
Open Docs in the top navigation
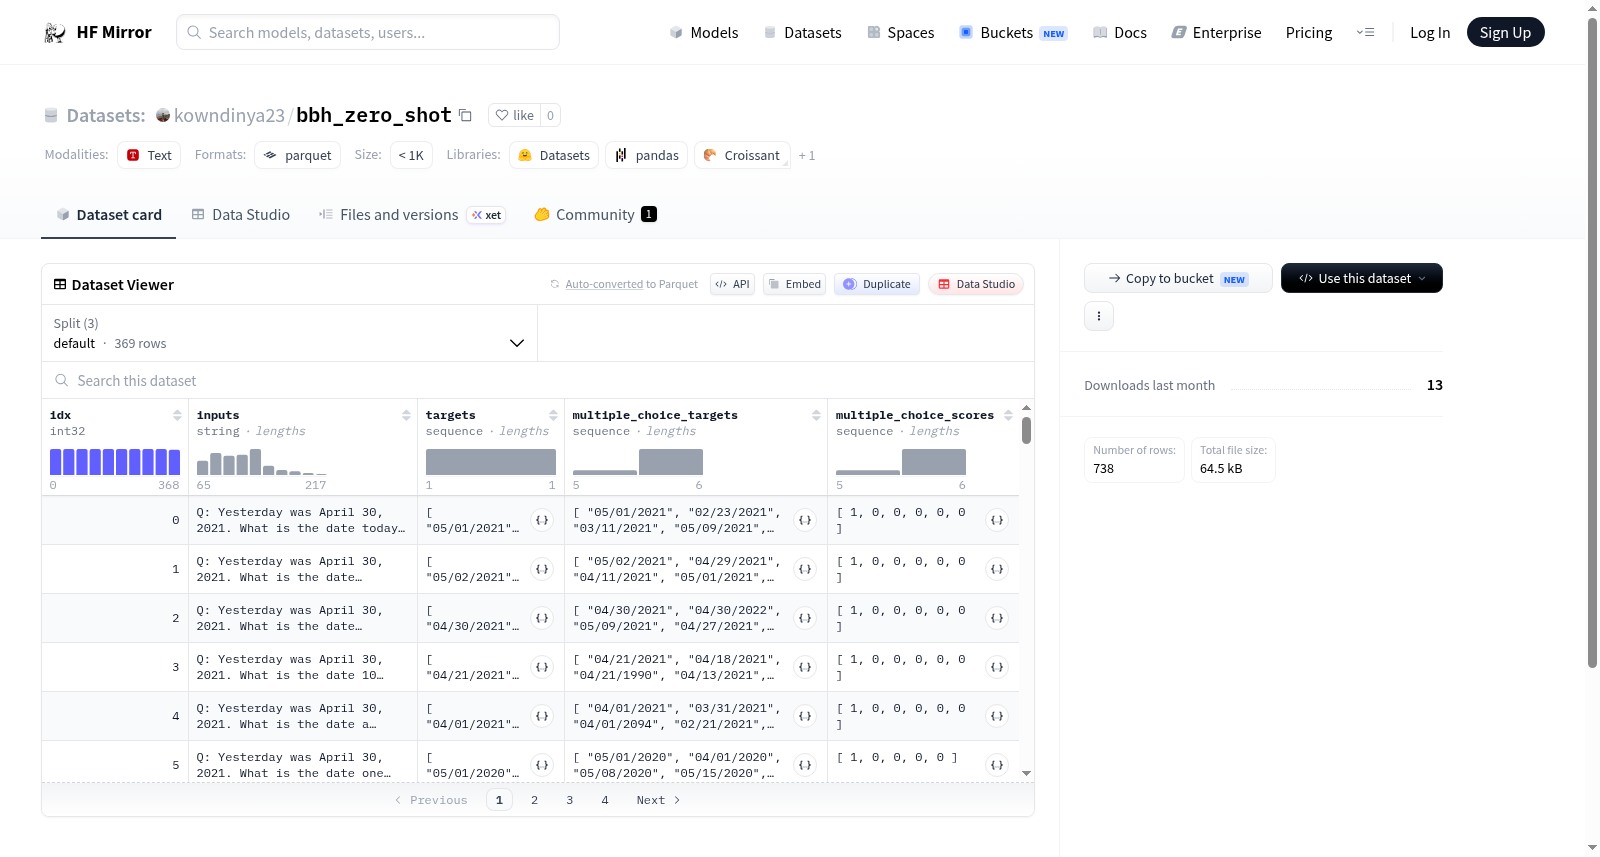1120,33
